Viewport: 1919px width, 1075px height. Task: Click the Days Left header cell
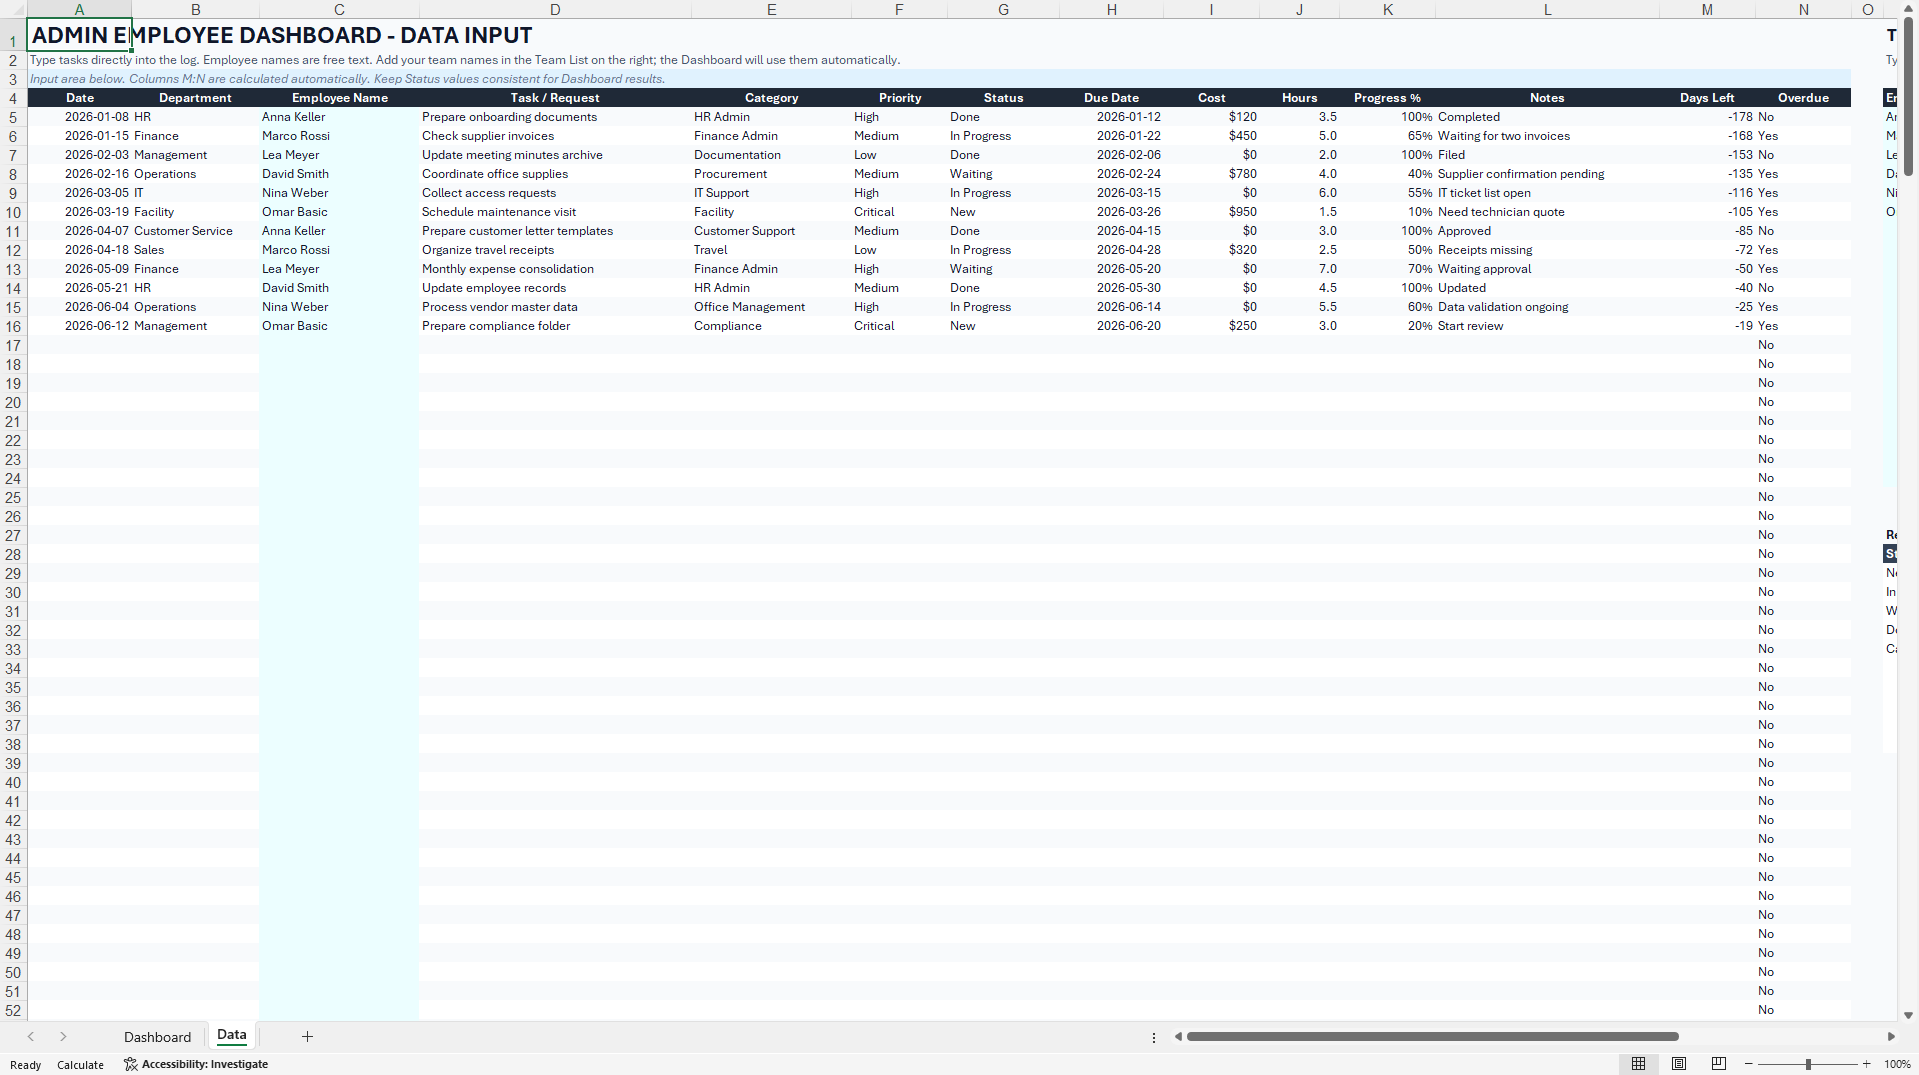click(1707, 98)
